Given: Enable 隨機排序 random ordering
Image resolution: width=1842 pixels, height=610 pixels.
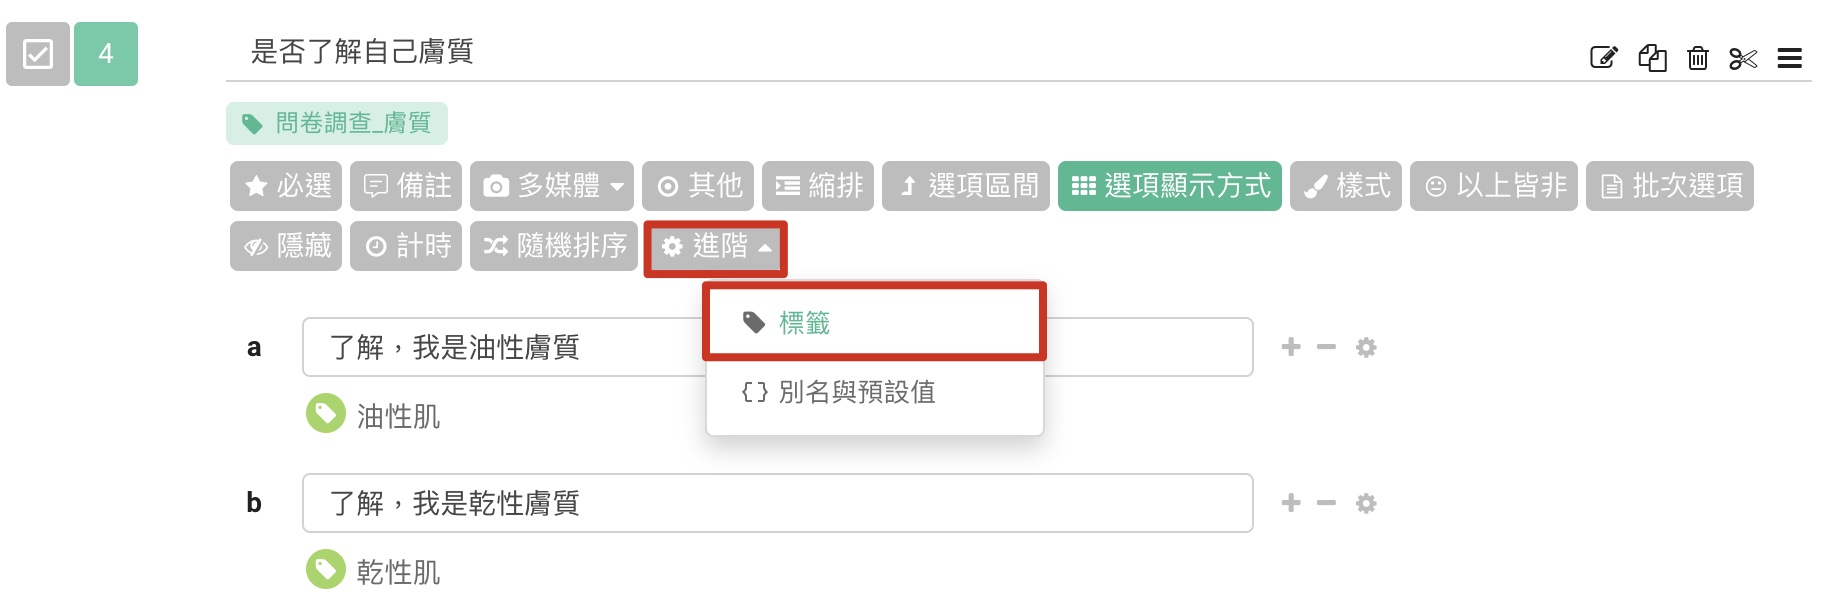Looking at the screenshot, I should click(x=554, y=246).
